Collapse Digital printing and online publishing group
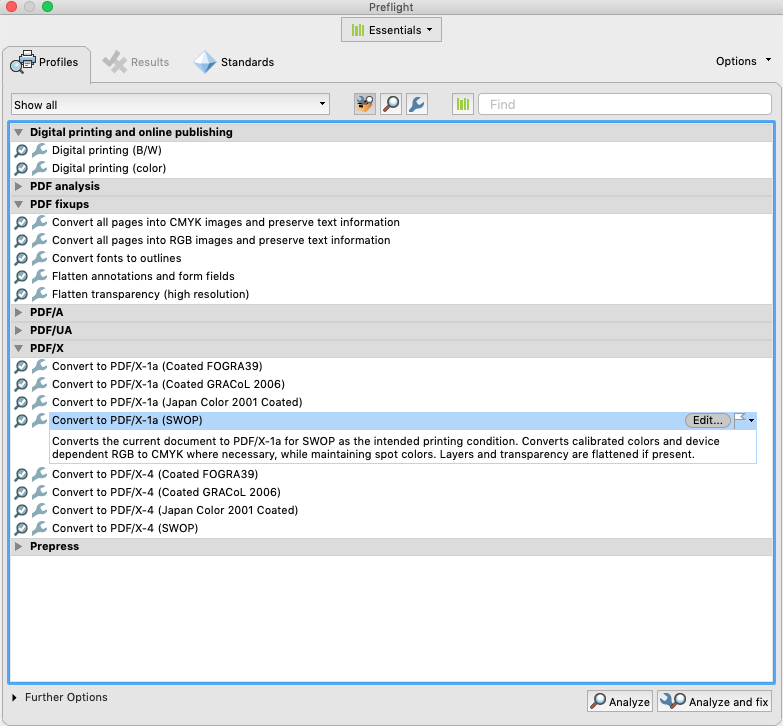The width and height of the screenshot is (783, 726). coord(18,132)
